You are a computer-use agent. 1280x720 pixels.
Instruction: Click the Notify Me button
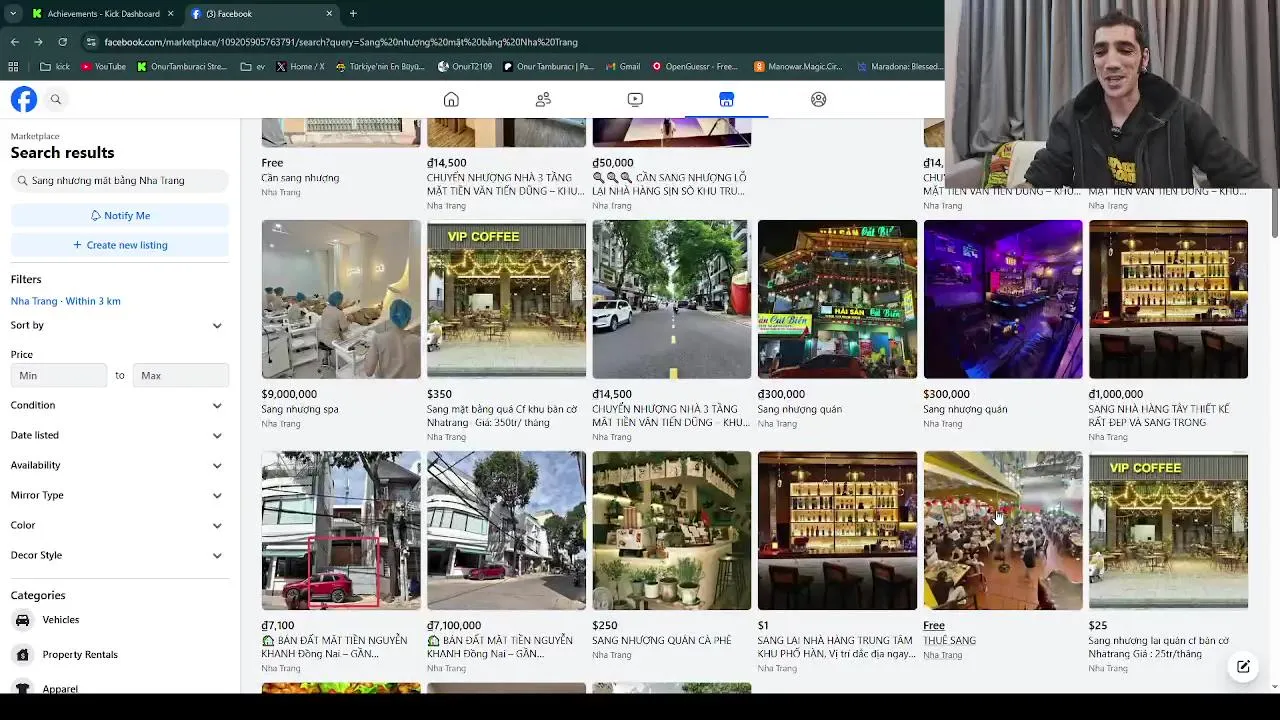tap(120, 215)
